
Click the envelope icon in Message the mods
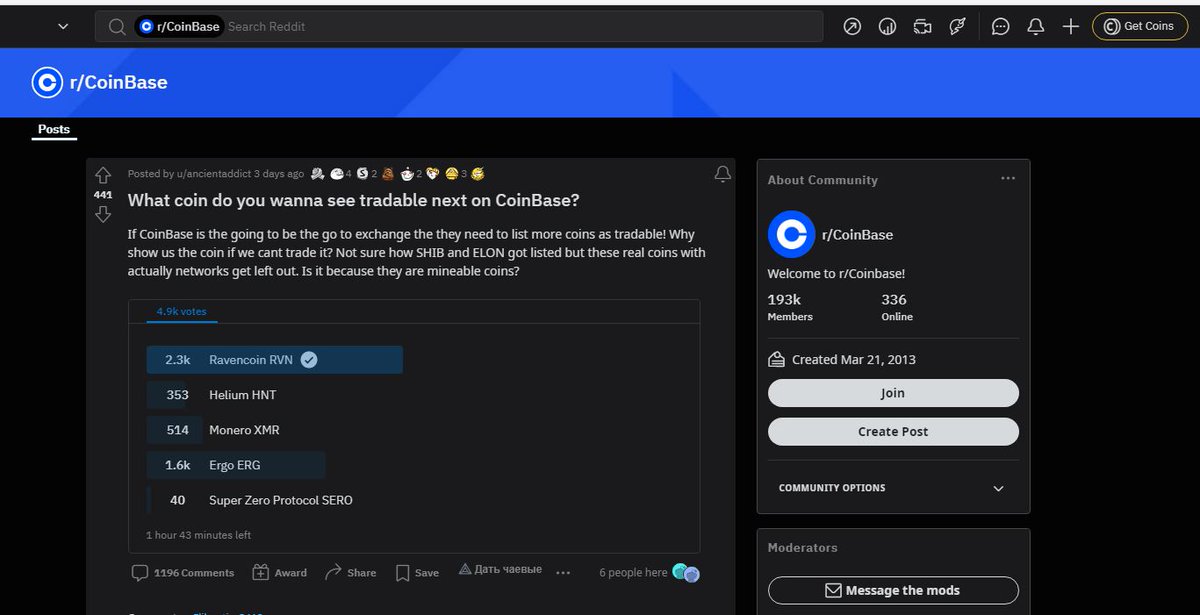[x=833, y=591]
